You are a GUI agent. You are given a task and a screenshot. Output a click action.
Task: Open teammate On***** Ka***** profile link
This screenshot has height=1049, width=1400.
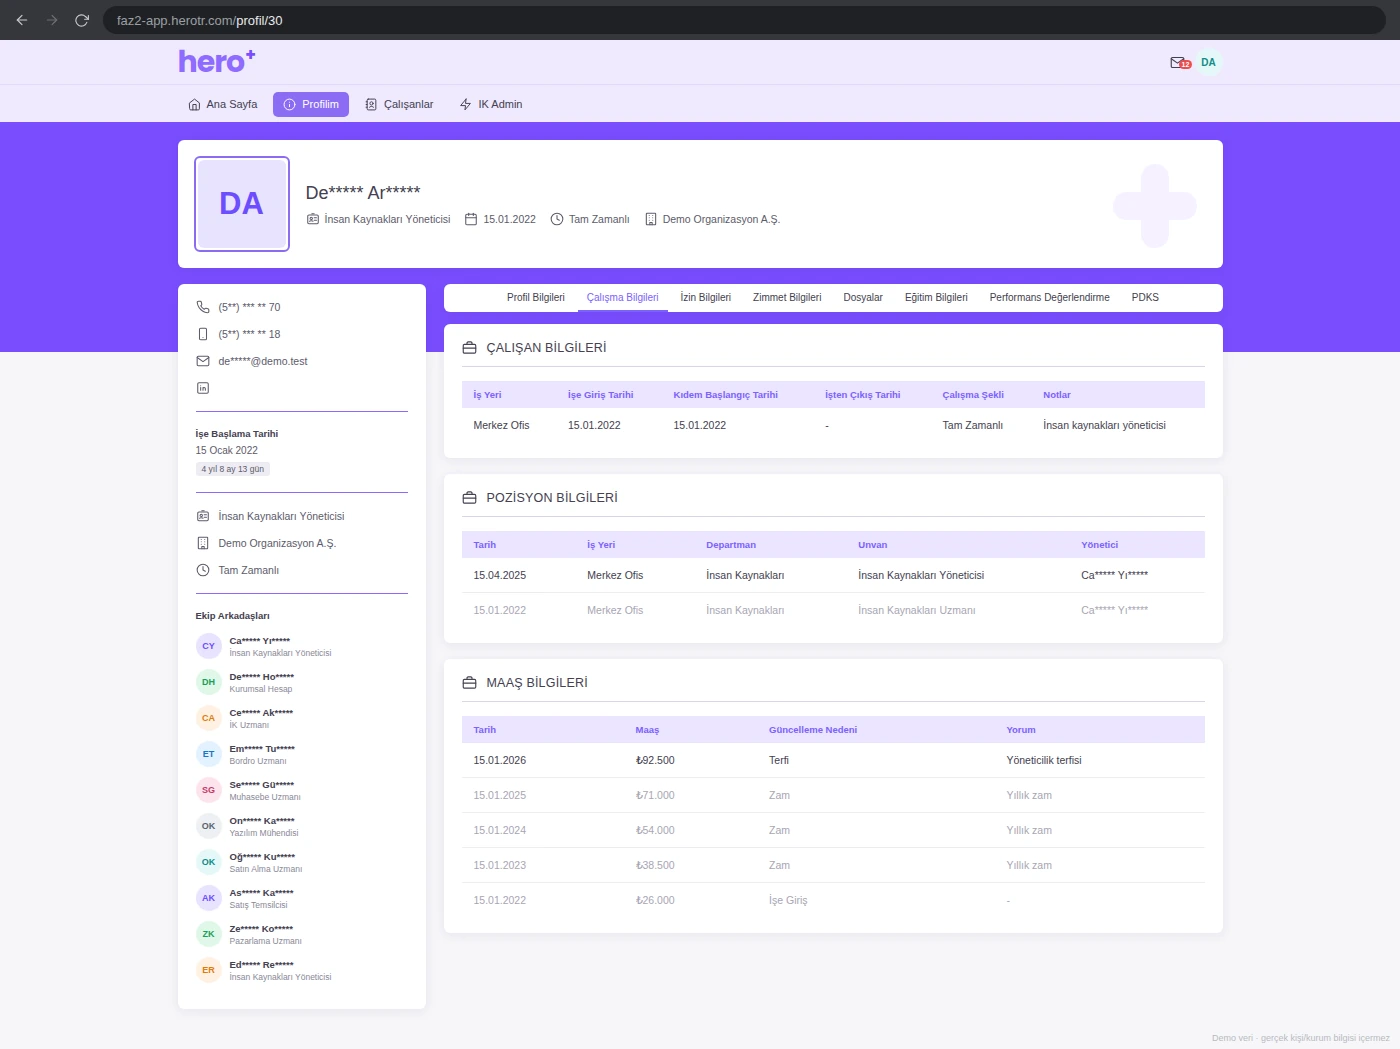point(262,820)
